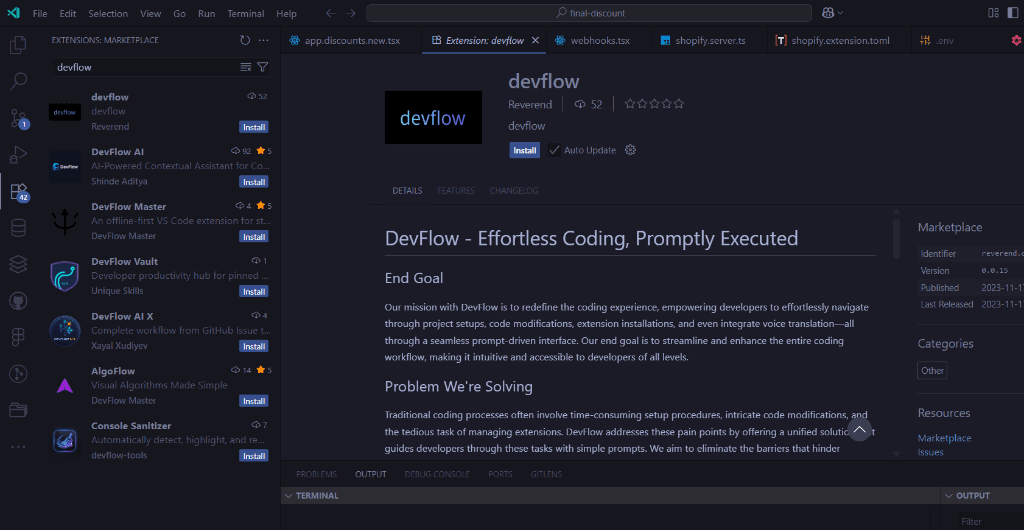Open the View menu
The image size is (1024, 530).
150,13
